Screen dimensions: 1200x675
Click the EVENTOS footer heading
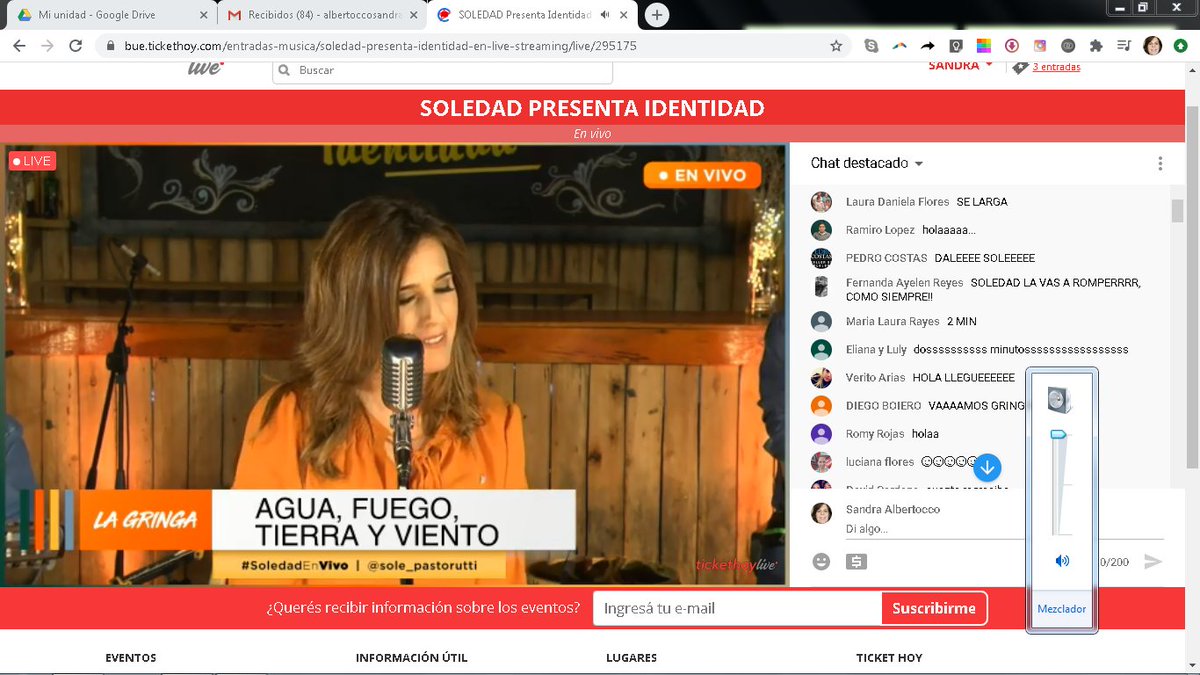(131, 658)
